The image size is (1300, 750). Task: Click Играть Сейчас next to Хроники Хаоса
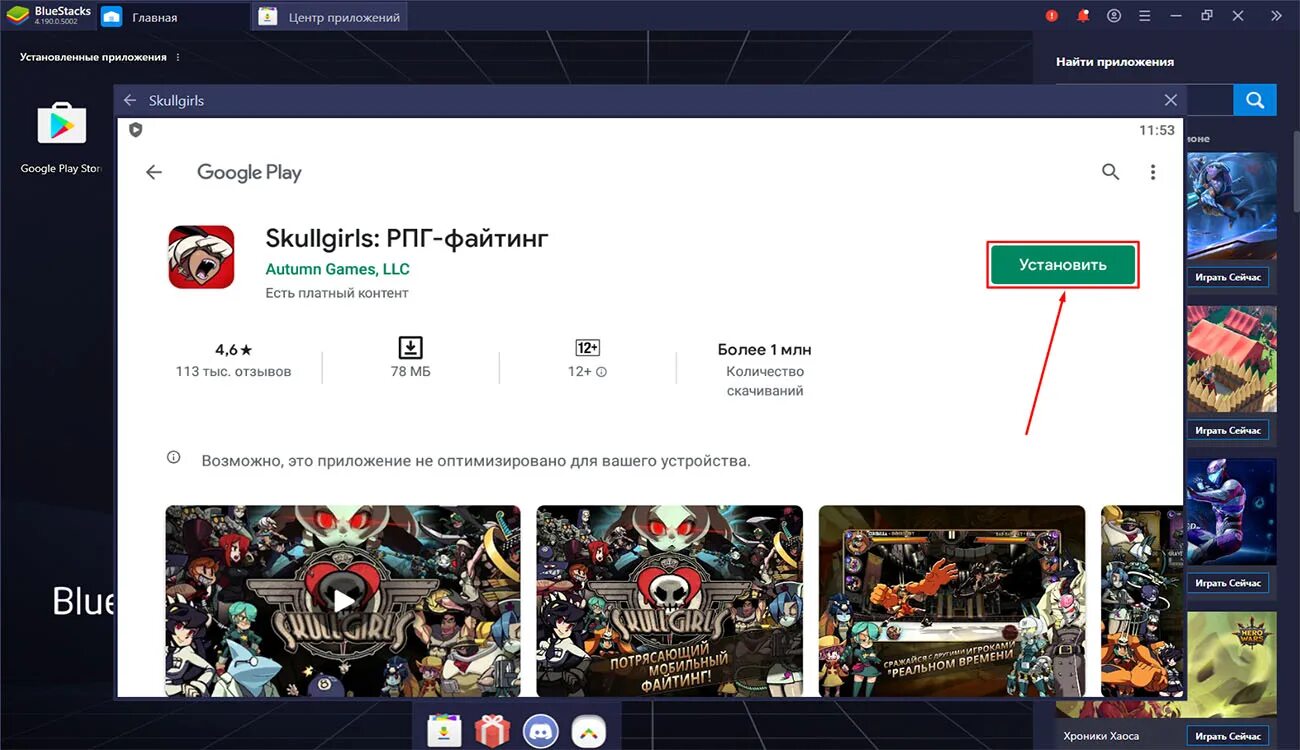click(1228, 736)
